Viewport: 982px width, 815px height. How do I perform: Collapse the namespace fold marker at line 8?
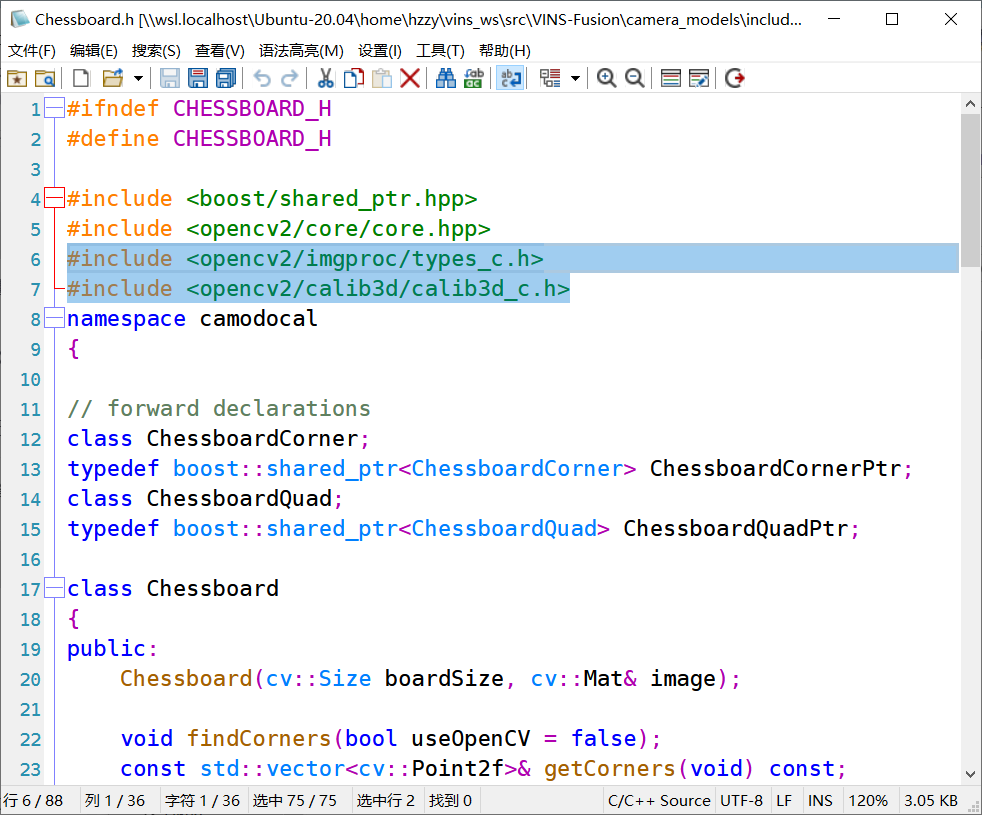click(x=54, y=318)
